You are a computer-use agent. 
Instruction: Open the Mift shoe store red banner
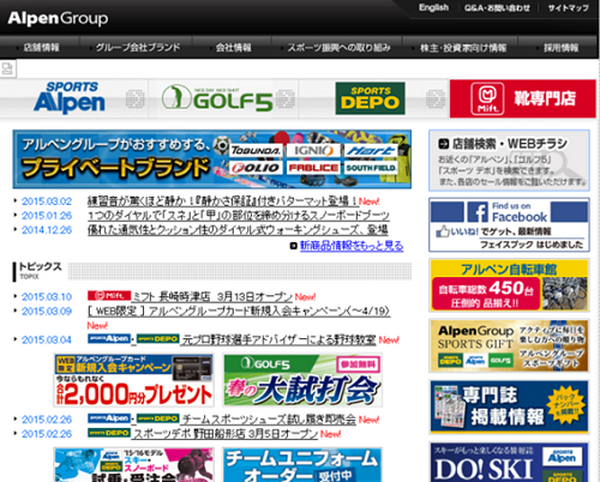click(522, 99)
